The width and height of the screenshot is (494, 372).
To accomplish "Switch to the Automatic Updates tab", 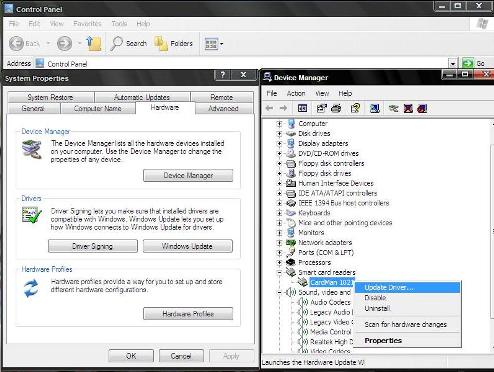I will click(x=142, y=97).
